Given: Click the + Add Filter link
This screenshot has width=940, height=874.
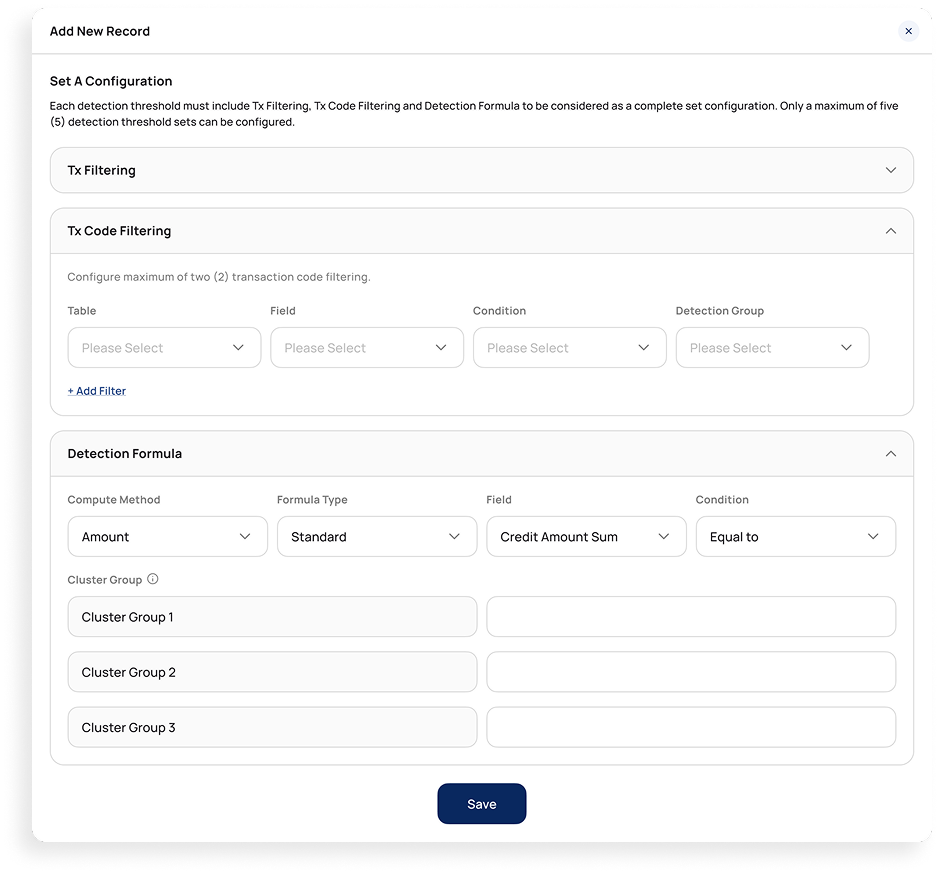Looking at the screenshot, I should point(97,391).
